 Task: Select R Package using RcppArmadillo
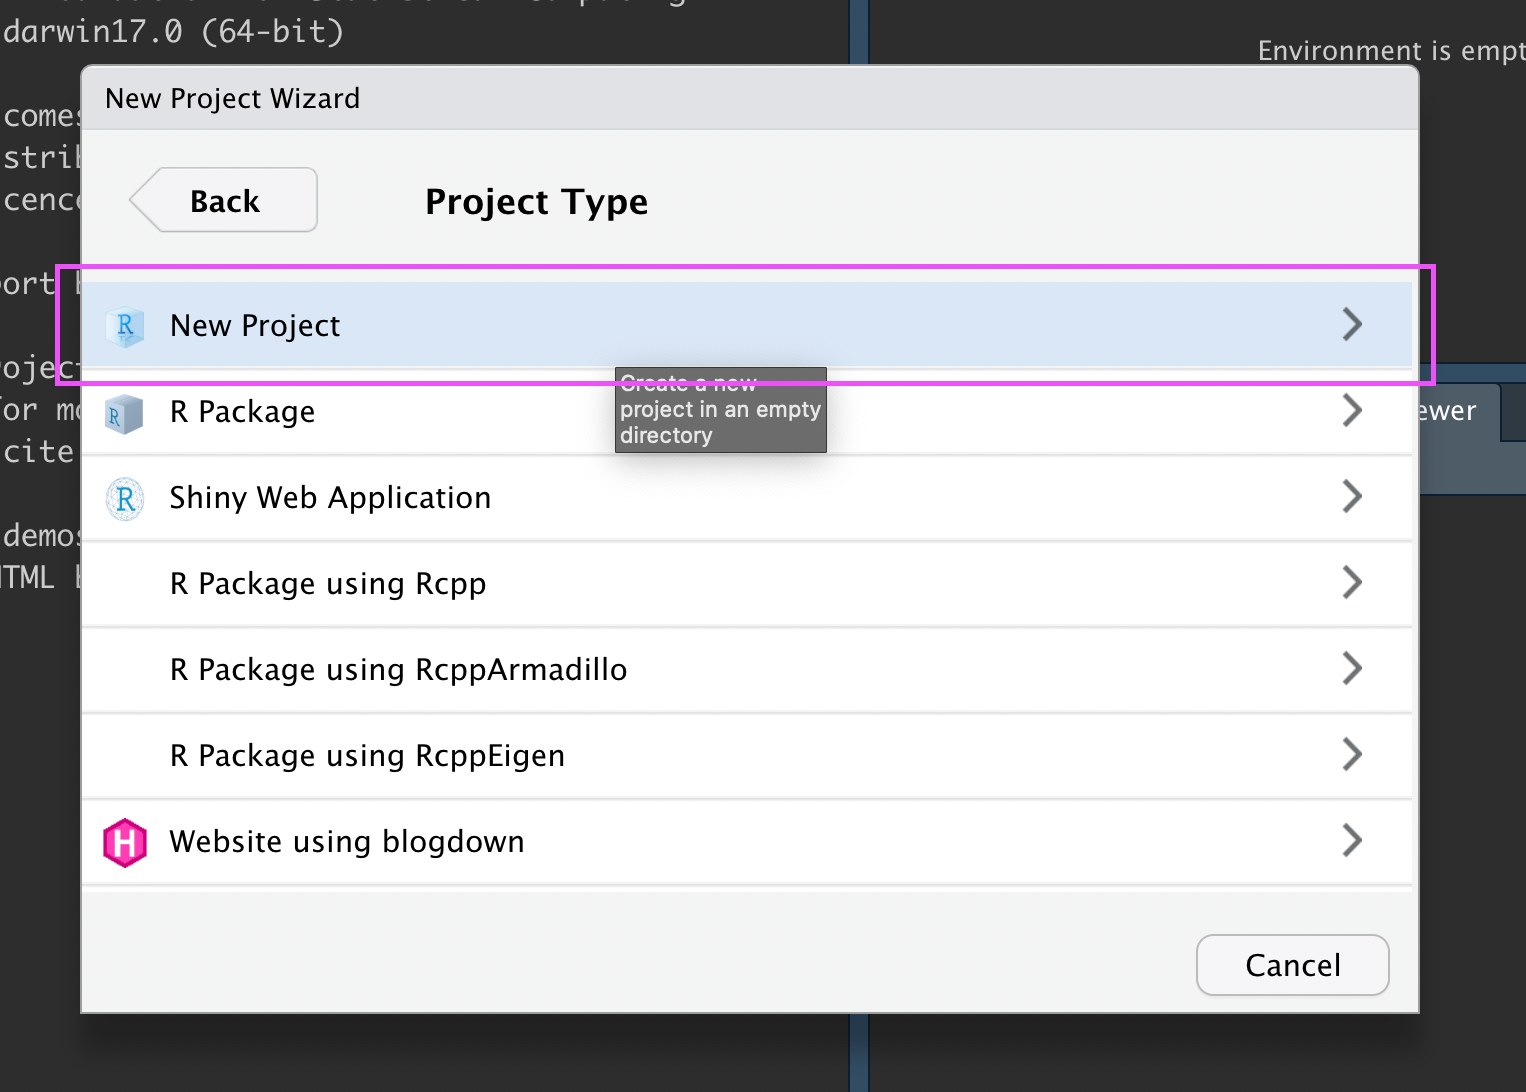pos(398,669)
